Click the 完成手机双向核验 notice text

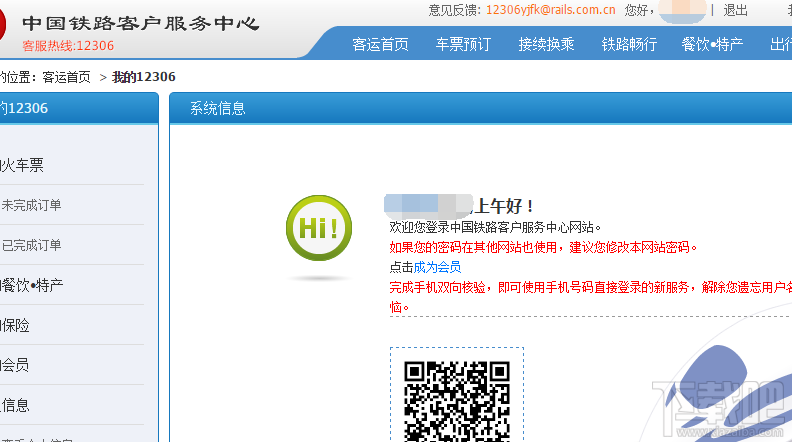[590, 297]
